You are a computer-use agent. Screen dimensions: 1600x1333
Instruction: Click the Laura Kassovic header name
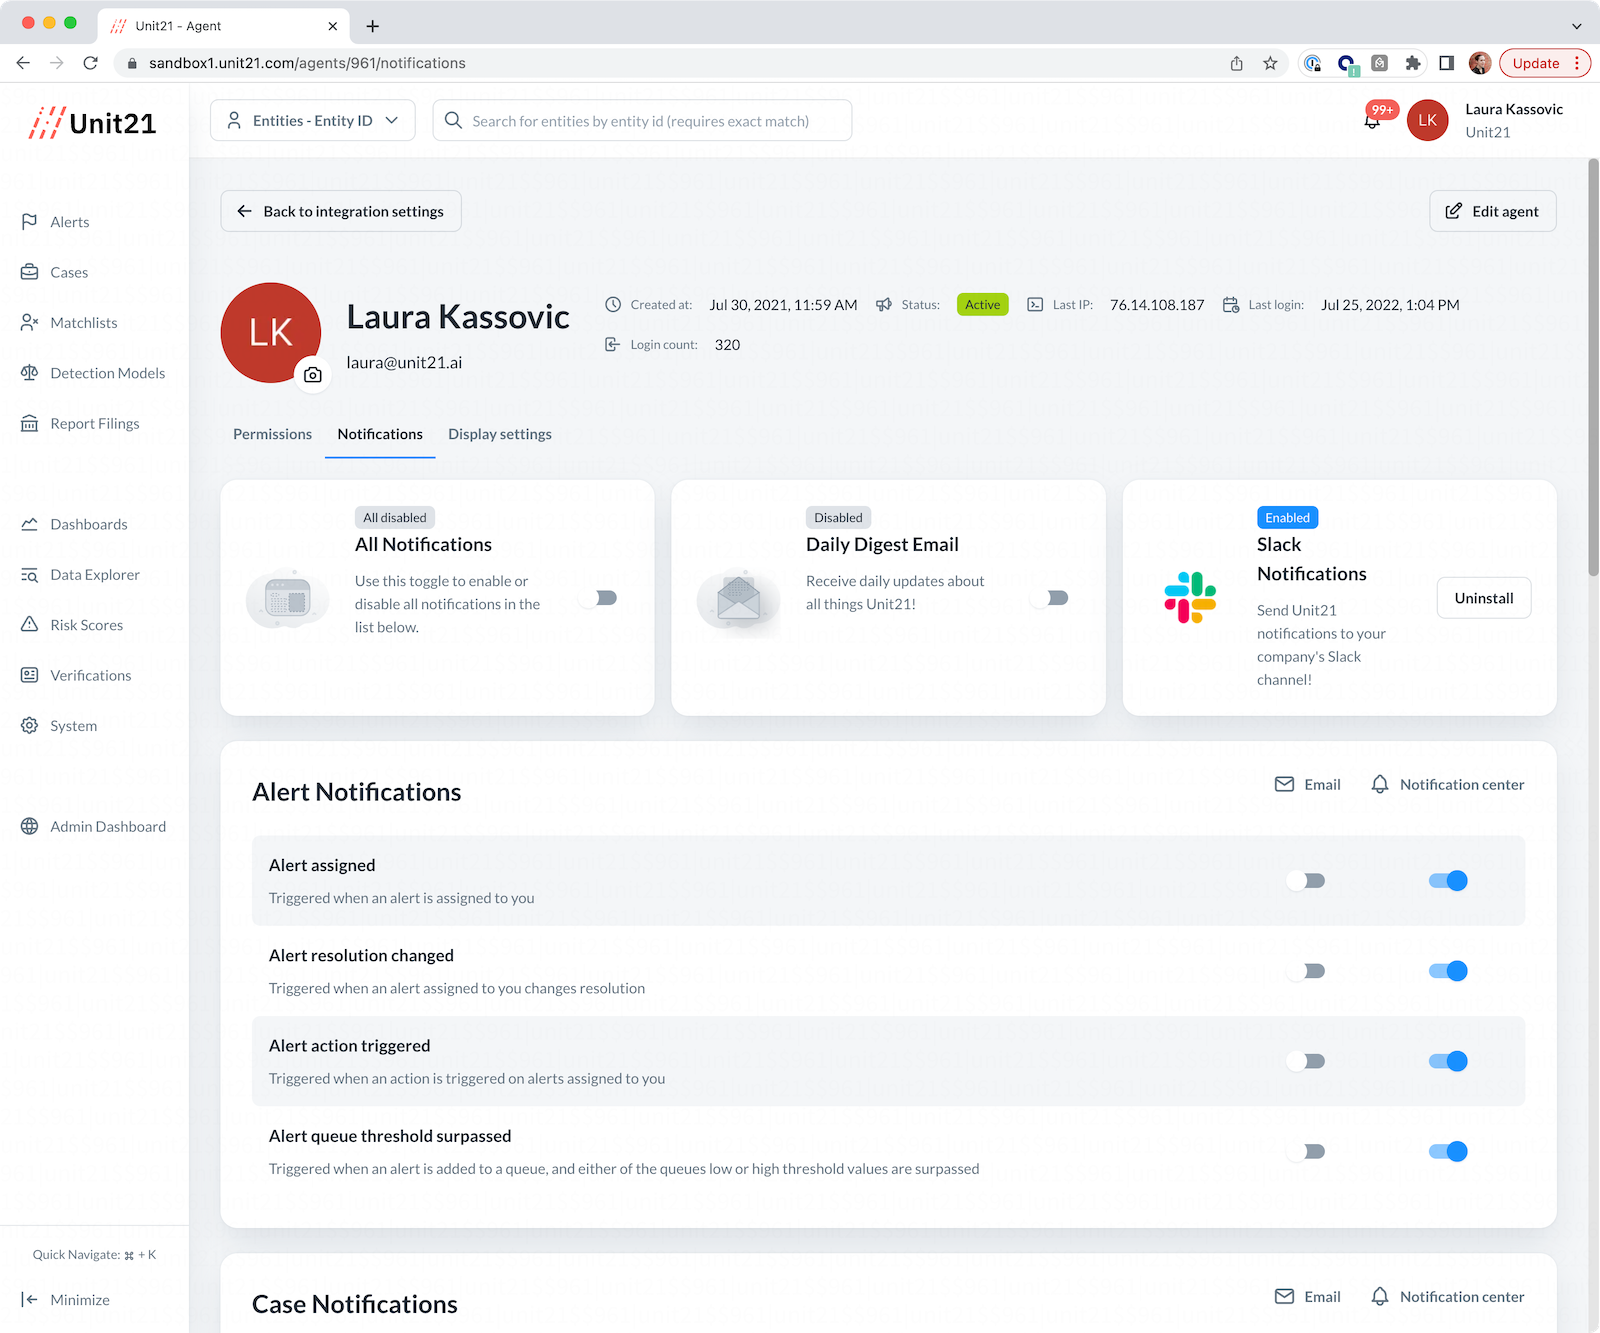pyautogui.click(x=1514, y=109)
